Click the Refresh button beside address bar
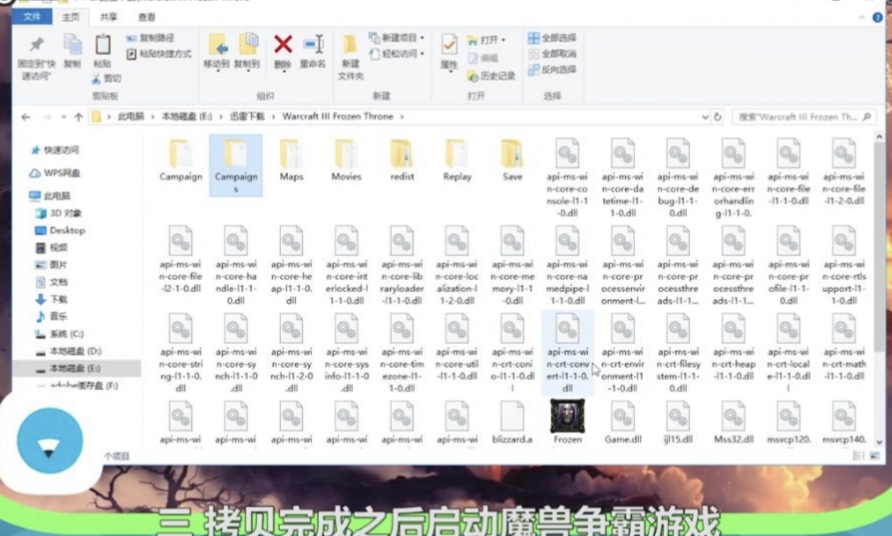Viewport: 892px width, 536px height. [718, 117]
